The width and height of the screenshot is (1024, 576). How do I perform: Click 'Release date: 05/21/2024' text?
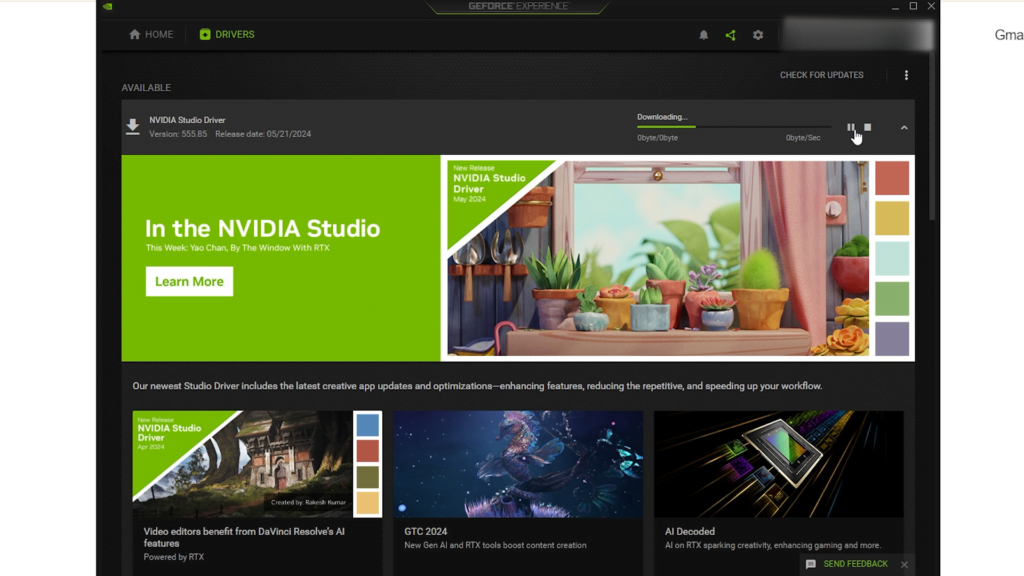click(263, 134)
